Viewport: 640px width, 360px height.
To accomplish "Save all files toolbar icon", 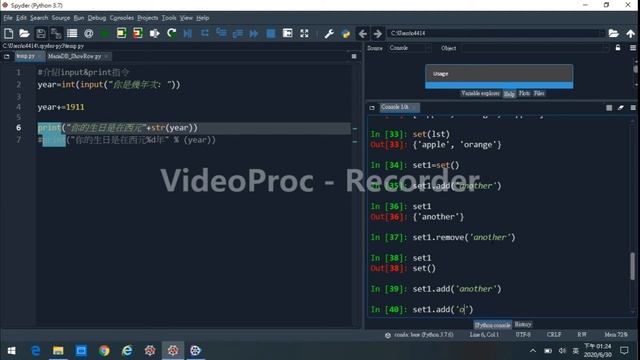I will (x=56, y=33).
